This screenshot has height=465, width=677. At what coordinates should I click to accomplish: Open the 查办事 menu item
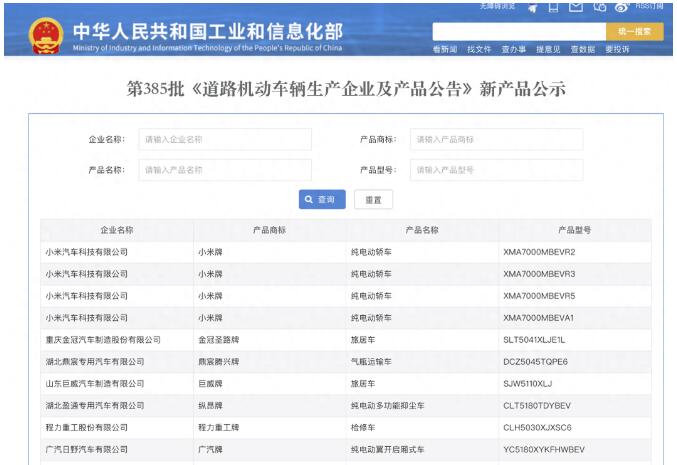[x=513, y=49]
